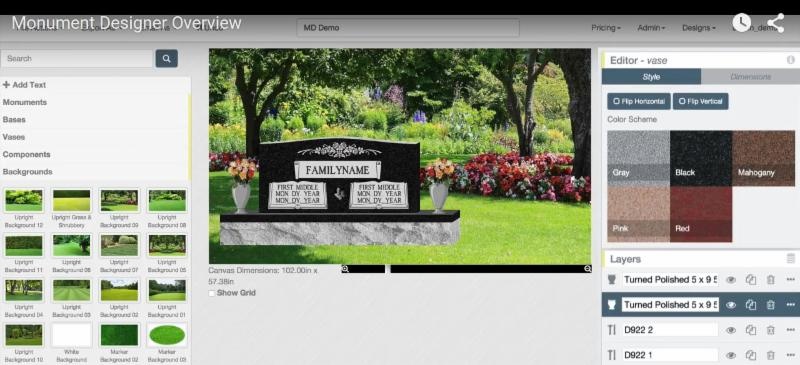This screenshot has width=800, height=365.
Task: Delete the first Turned Polished vase layer
Action: click(770, 280)
